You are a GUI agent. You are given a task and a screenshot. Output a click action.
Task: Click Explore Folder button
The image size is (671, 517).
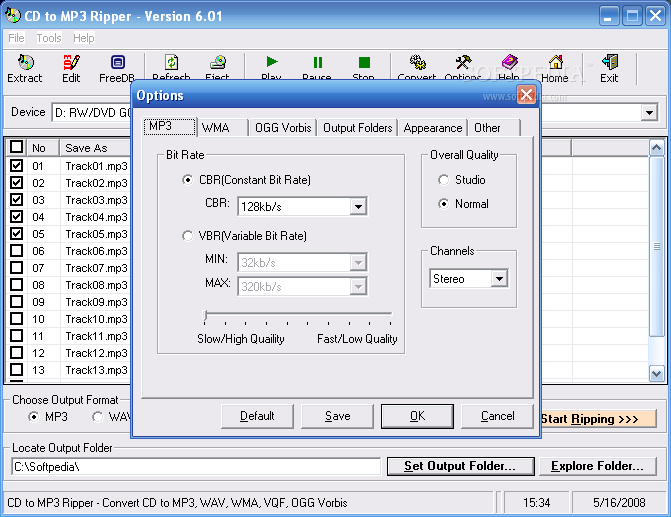[597, 466]
